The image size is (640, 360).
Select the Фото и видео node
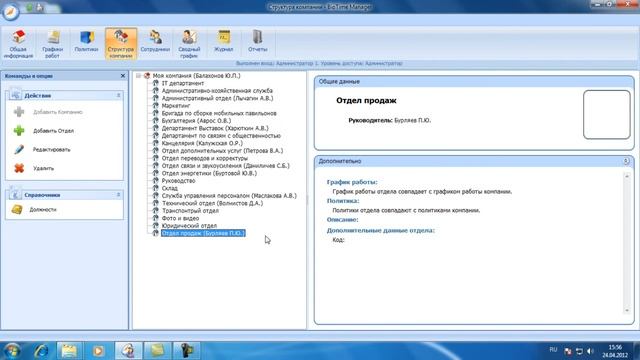click(x=180, y=218)
